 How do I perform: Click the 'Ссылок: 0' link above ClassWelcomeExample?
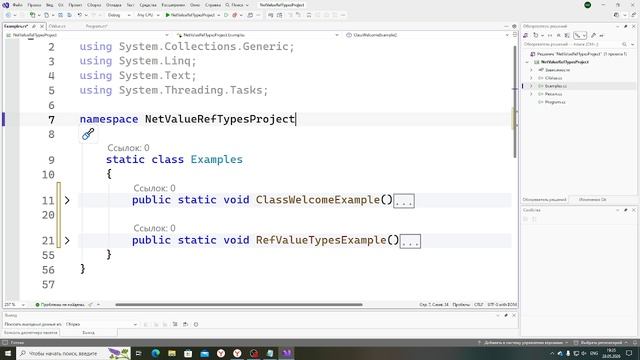click(154, 188)
